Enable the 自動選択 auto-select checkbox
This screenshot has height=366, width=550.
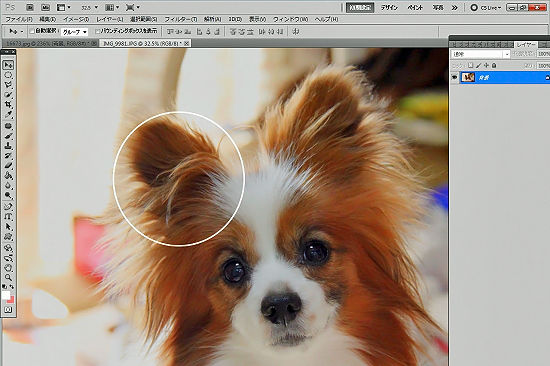point(32,31)
